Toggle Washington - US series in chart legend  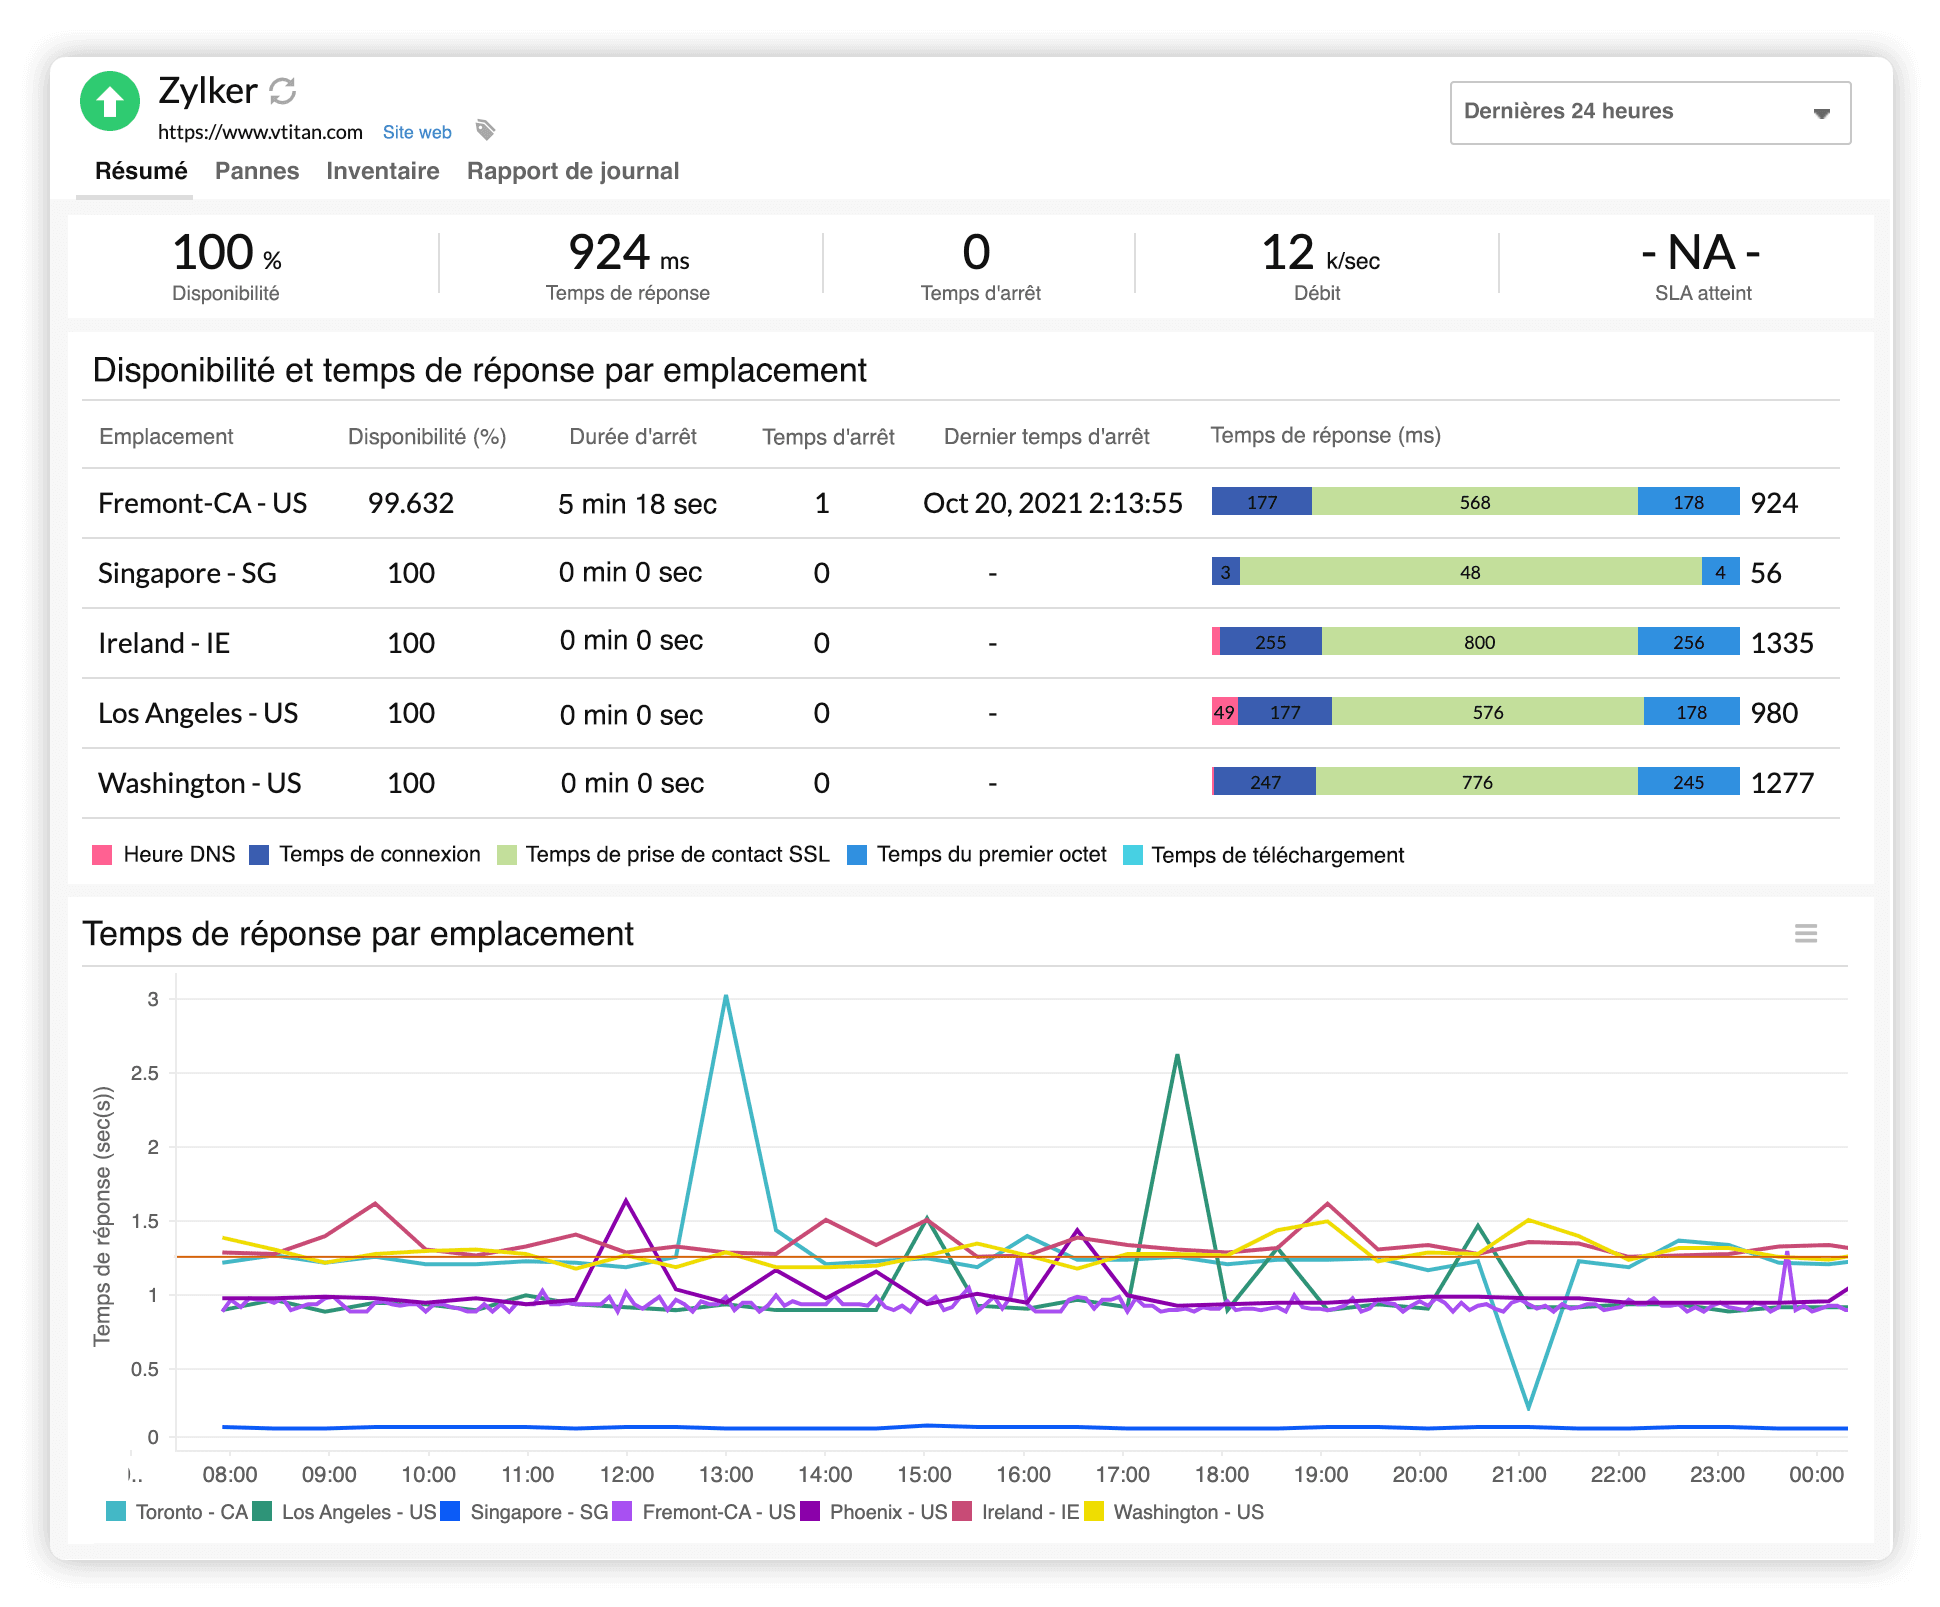[x=1174, y=1512]
